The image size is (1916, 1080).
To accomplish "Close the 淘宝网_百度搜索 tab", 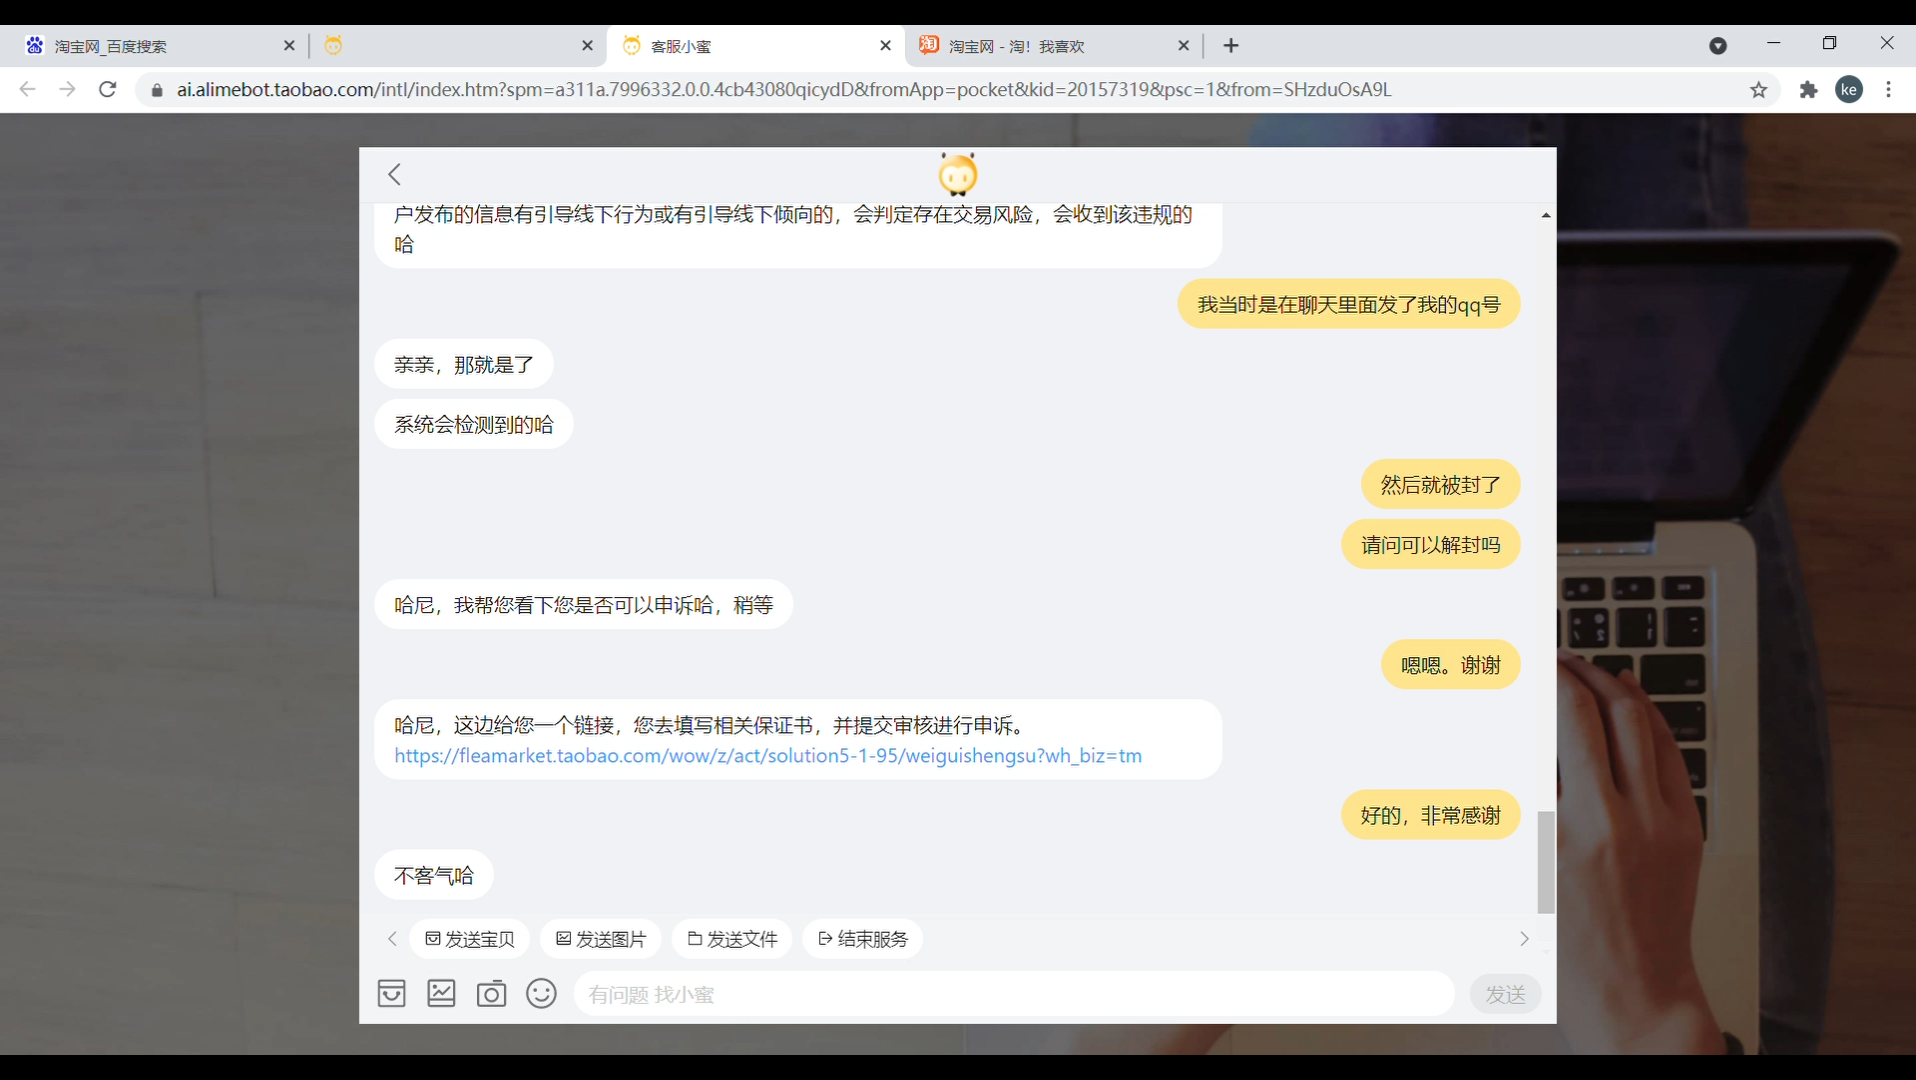I will pyautogui.click(x=289, y=46).
